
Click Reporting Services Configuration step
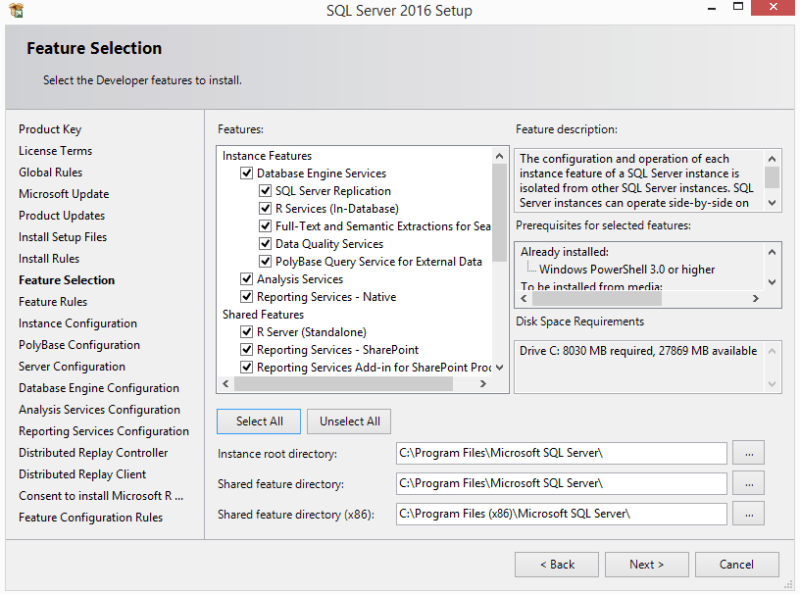point(104,431)
